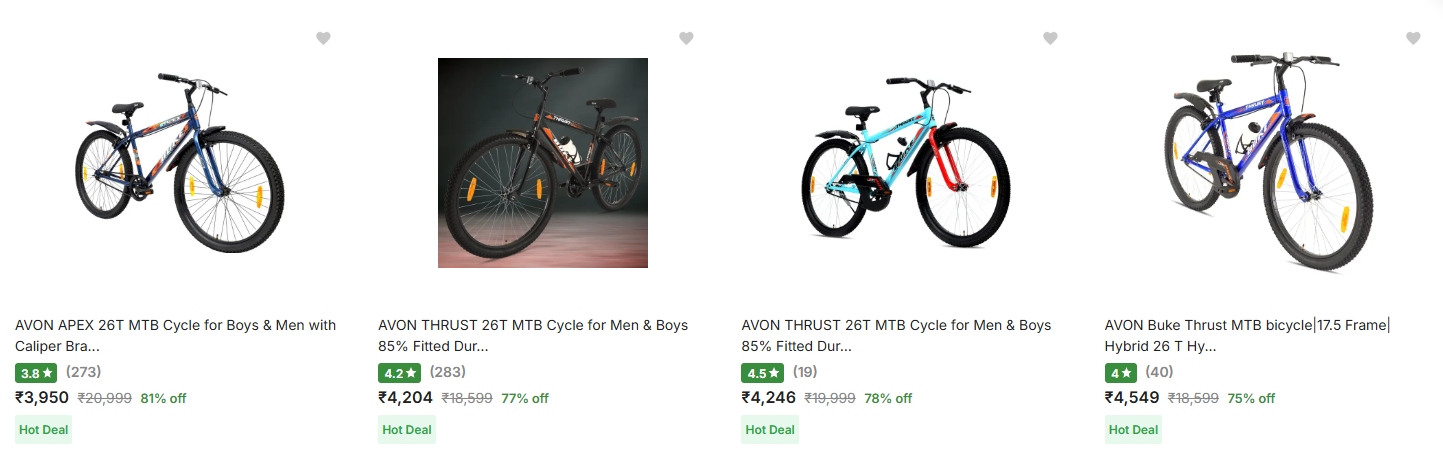
Task: Click the 4 star rating badge
Action: coord(1121,373)
